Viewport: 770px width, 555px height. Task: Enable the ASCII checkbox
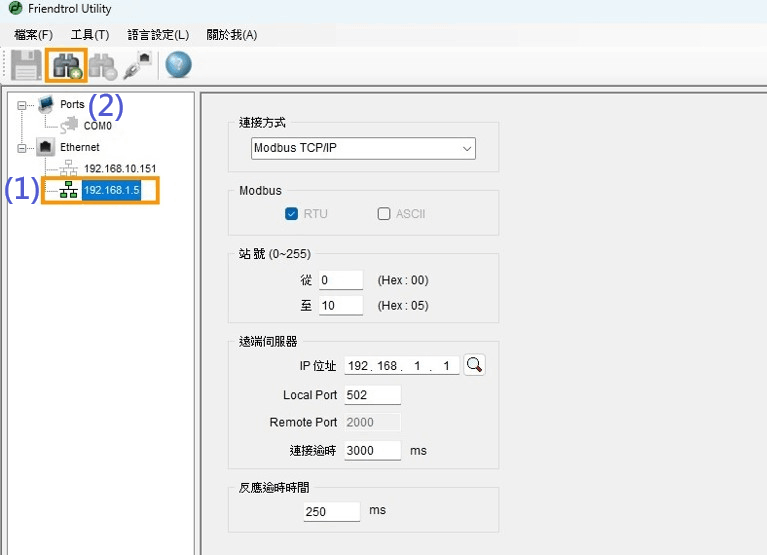tap(384, 214)
